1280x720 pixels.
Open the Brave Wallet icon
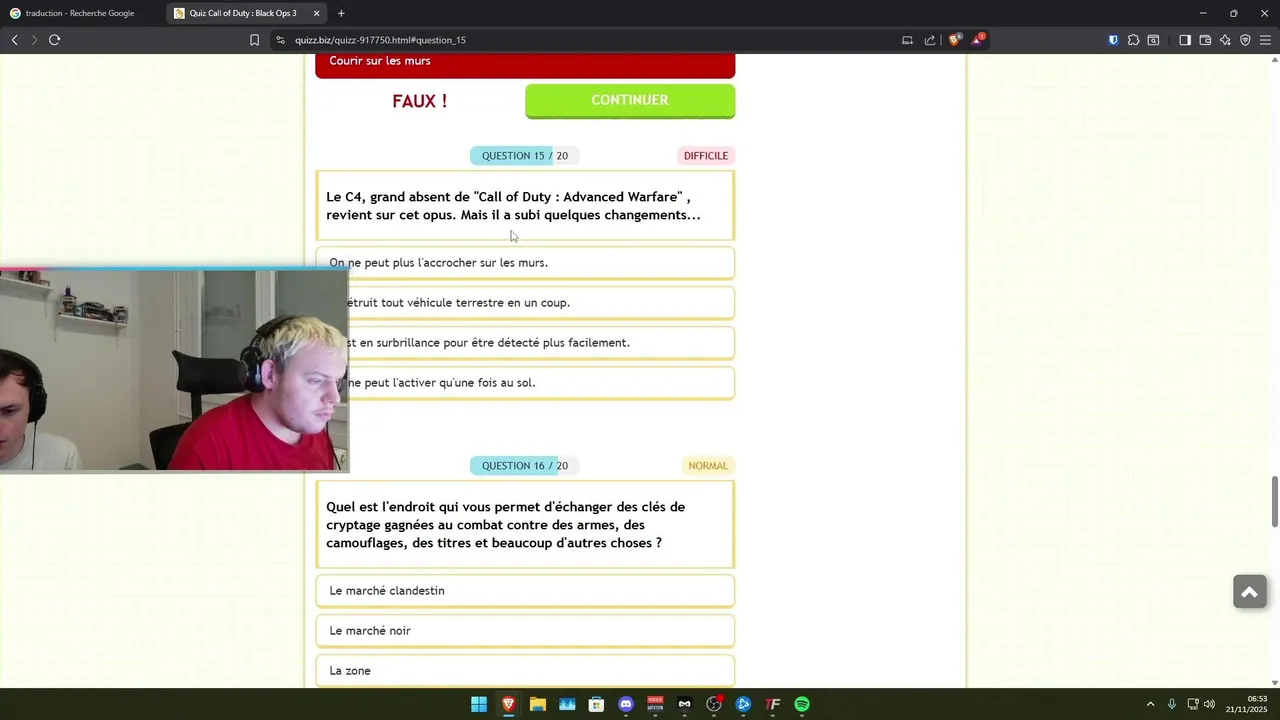pos(1205,40)
